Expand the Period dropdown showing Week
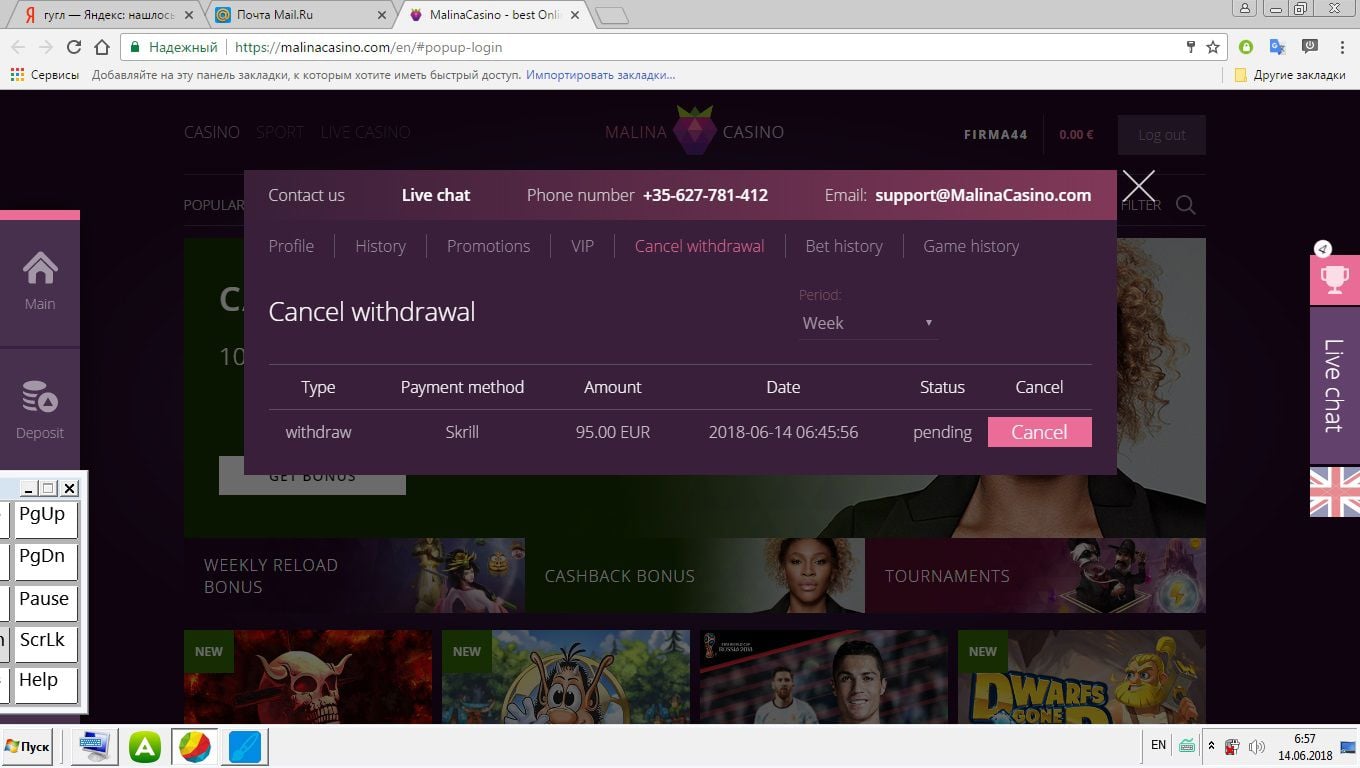1360x768 pixels. click(867, 323)
